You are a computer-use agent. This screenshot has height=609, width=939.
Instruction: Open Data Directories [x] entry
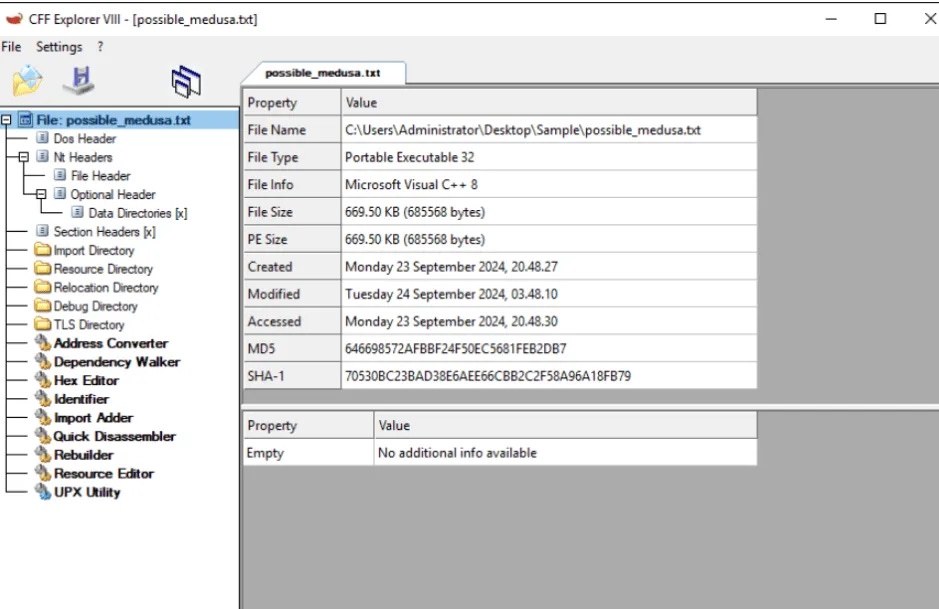[x=138, y=213]
